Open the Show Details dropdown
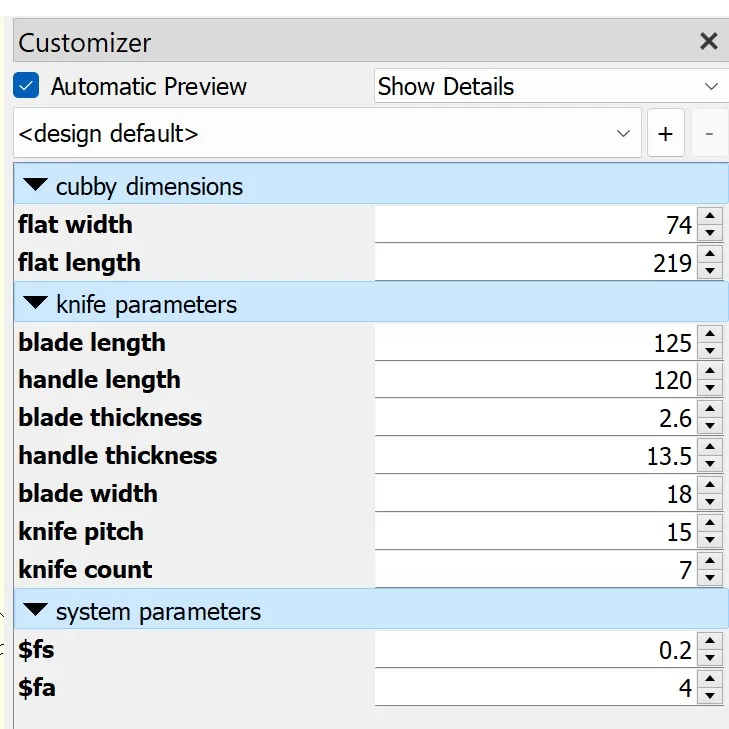Screen dimensions: 729x729 [x=548, y=87]
